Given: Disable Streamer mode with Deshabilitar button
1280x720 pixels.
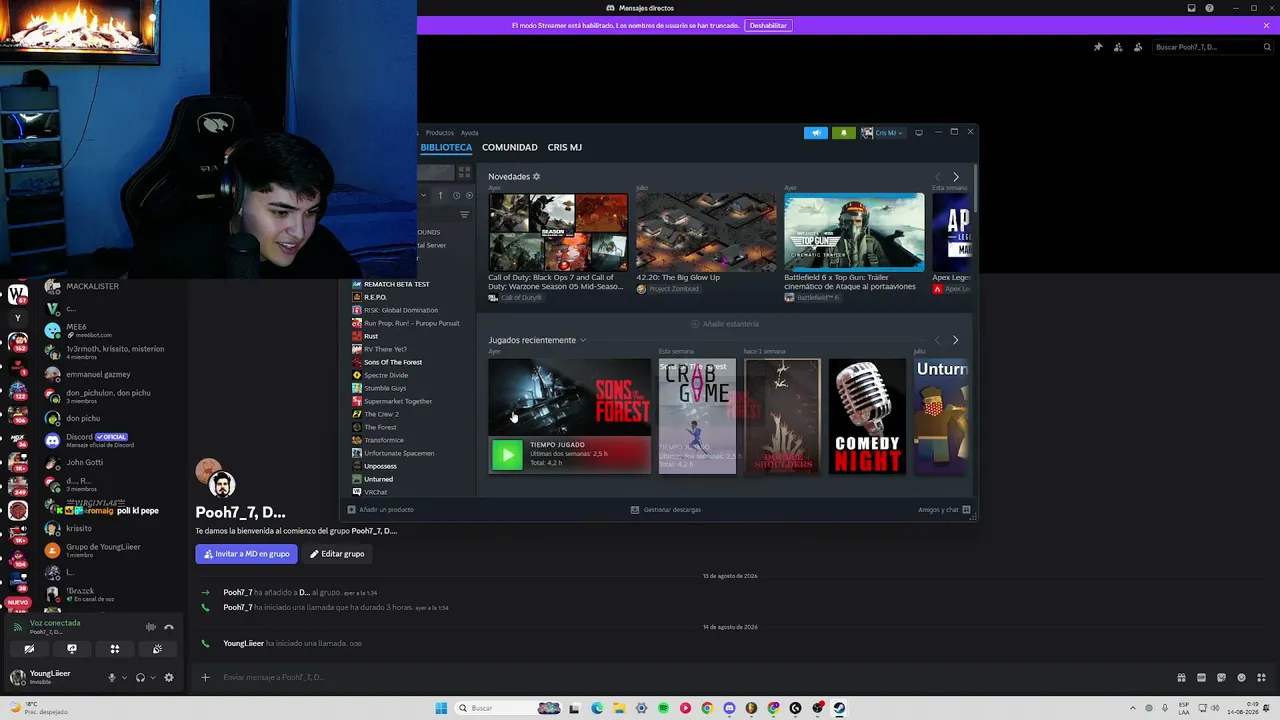Looking at the screenshot, I should tap(768, 25).
